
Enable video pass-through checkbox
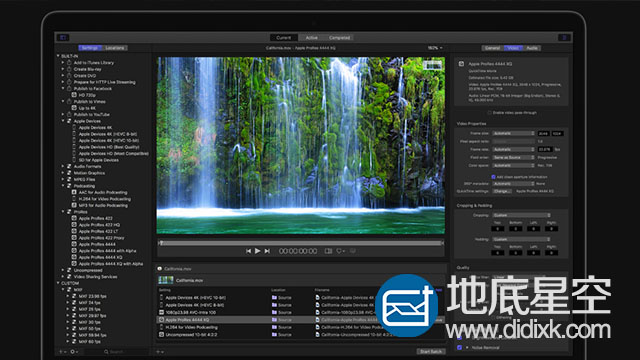[x=489, y=113]
